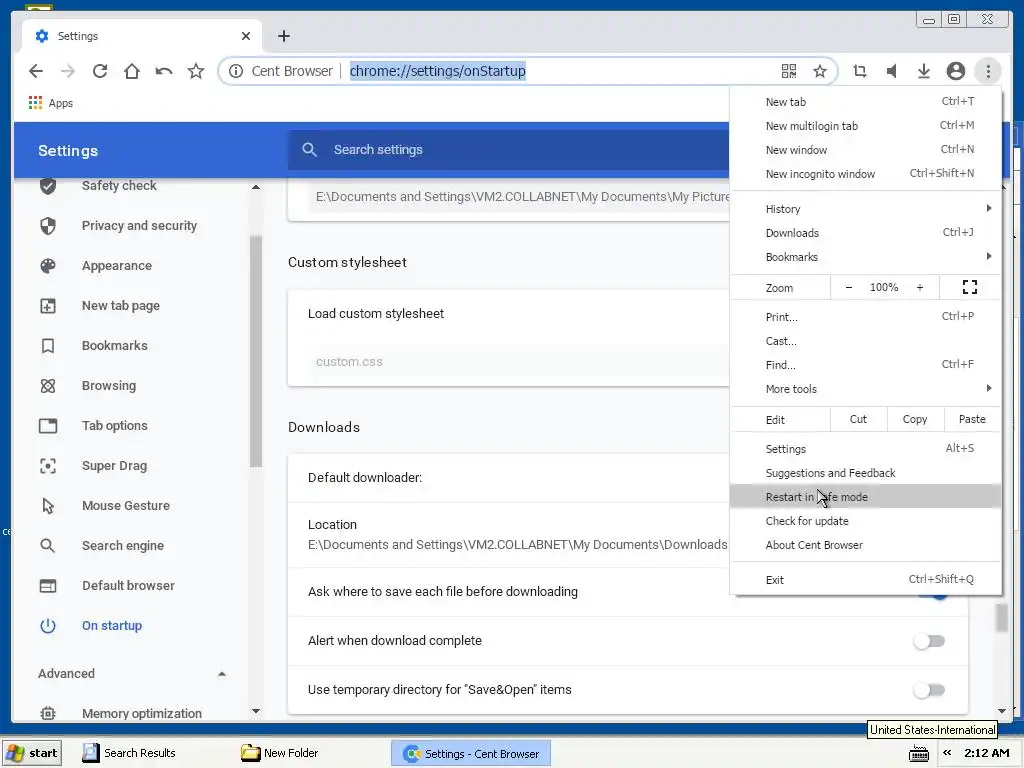Click the custom.css stylesheet field

[x=519, y=362]
